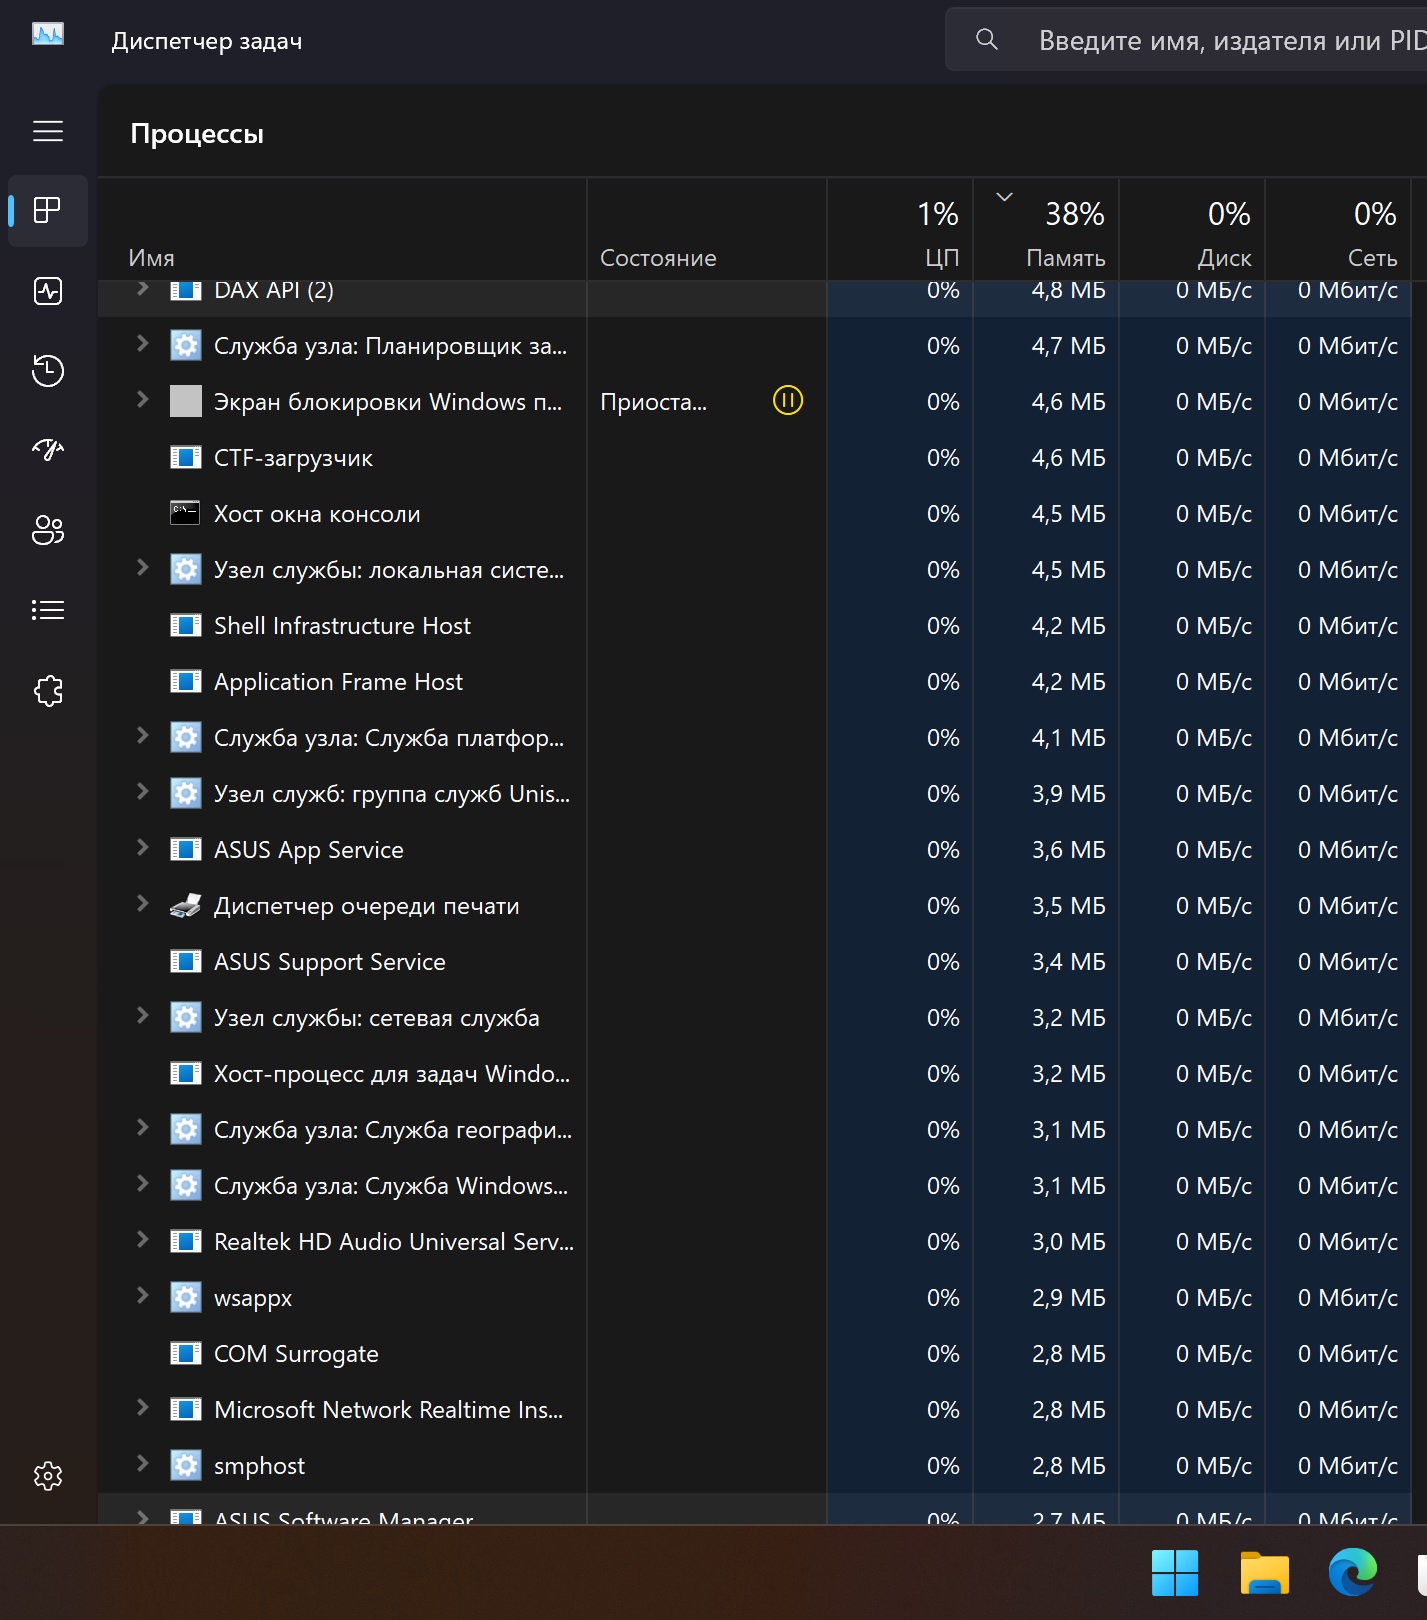Screen dimensions: 1427x1620
Task: Sort by the Сеть column header
Action: [x=1338, y=230]
